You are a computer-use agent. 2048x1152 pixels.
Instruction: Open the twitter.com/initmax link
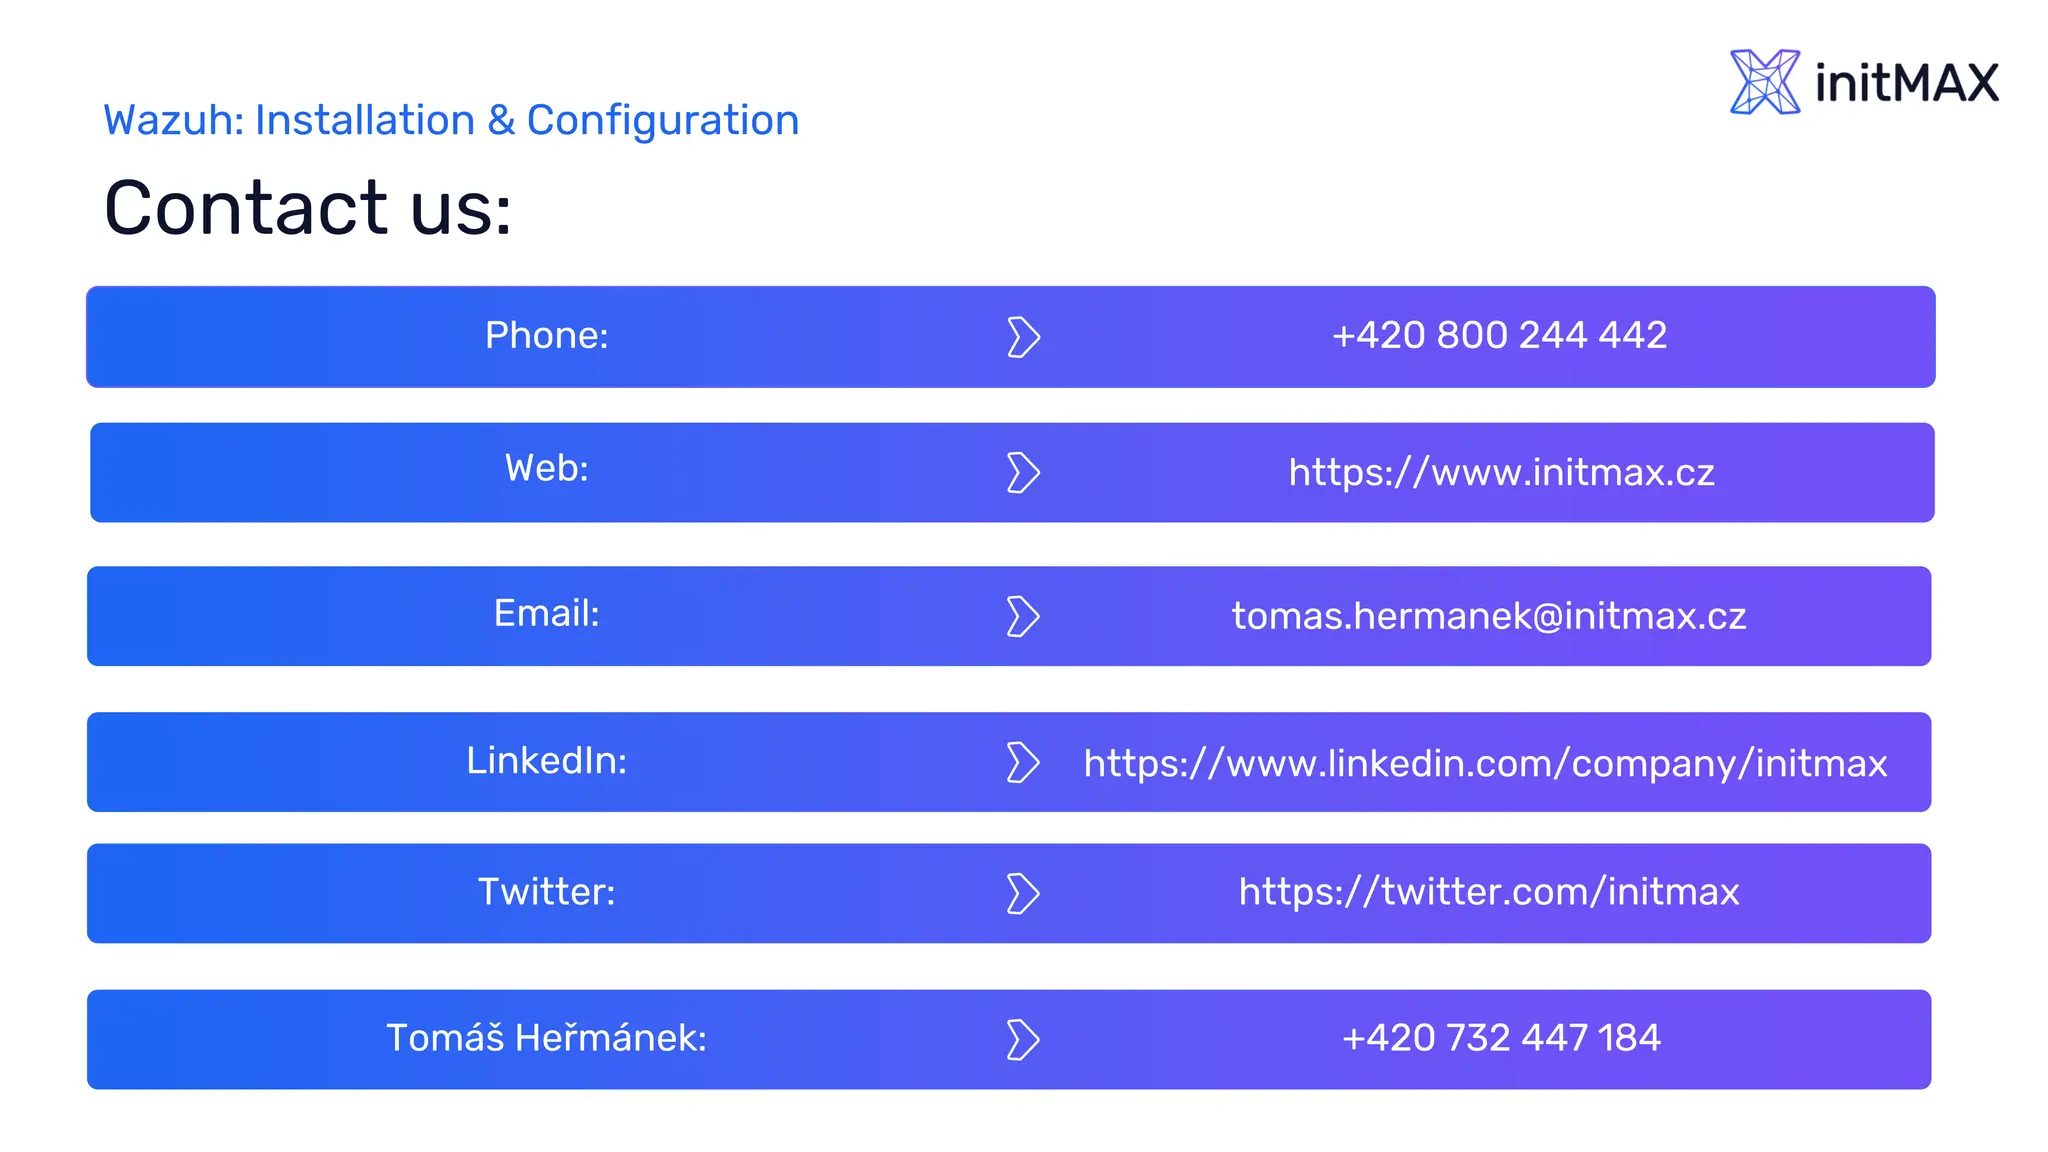point(1488,891)
